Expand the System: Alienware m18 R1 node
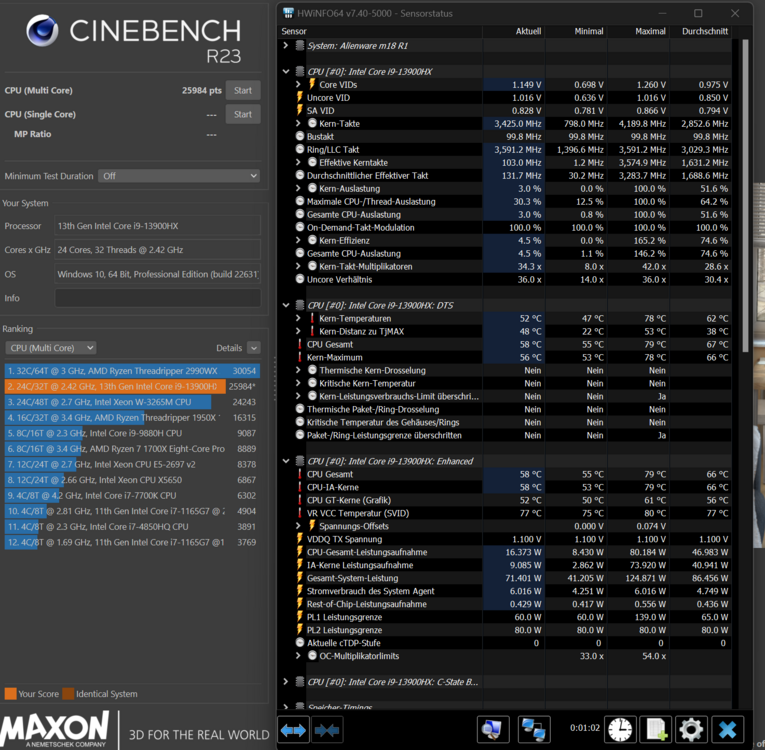The width and height of the screenshot is (765, 750). pyautogui.click(x=286, y=45)
